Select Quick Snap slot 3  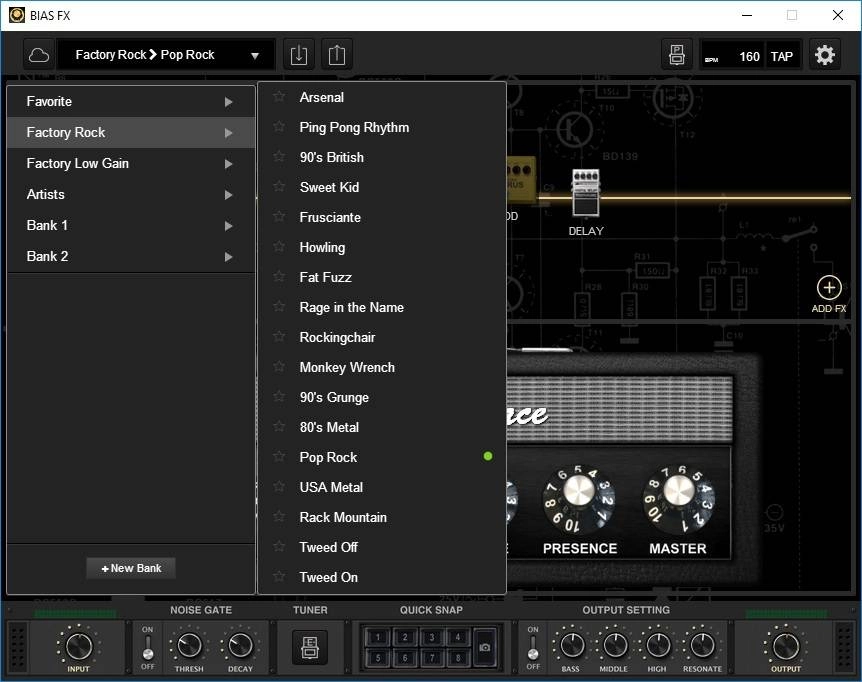pos(432,637)
